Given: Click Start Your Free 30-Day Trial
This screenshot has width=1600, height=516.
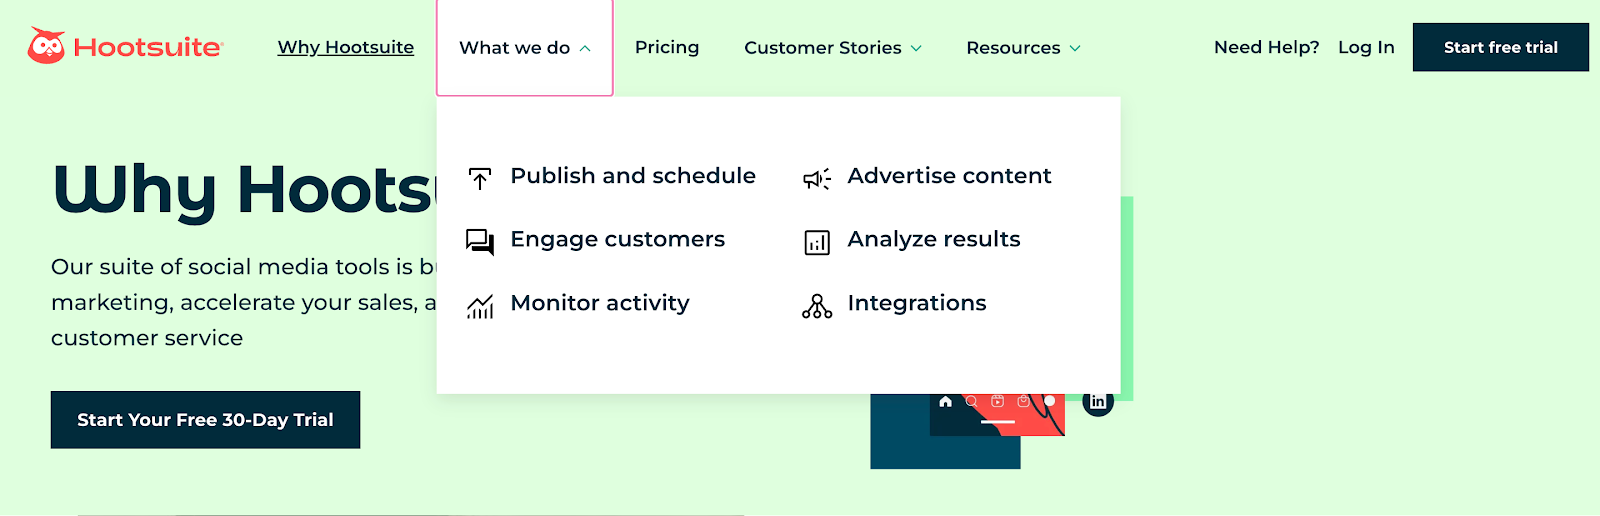Looking at the screenshot, I should (205, 420).
